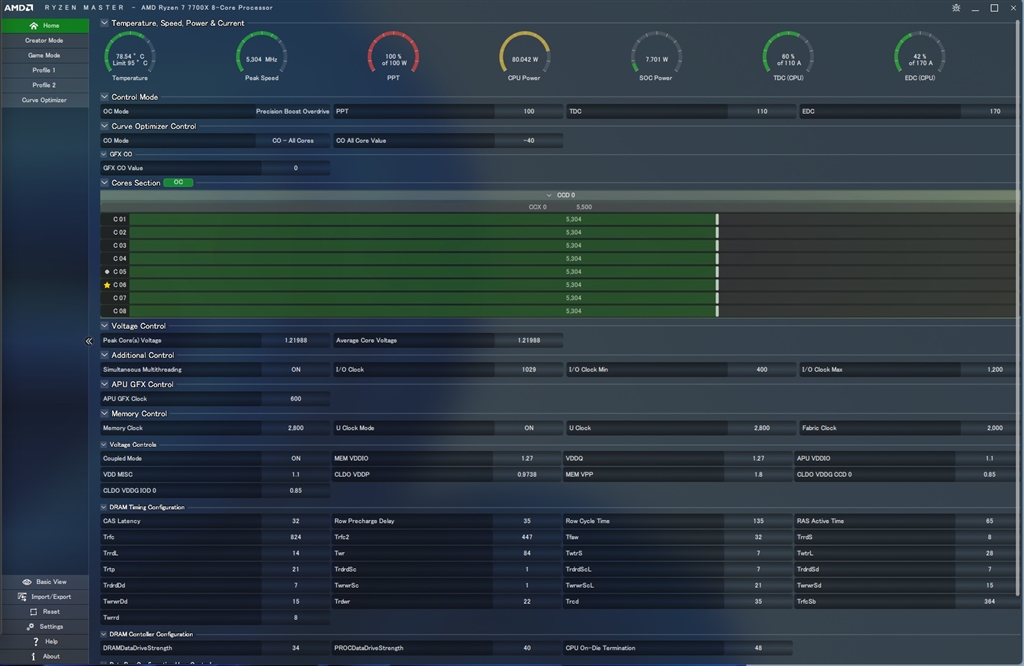Click the C 01 core frequency bar
Viewport: 1024px width, 666px height.
424,219
